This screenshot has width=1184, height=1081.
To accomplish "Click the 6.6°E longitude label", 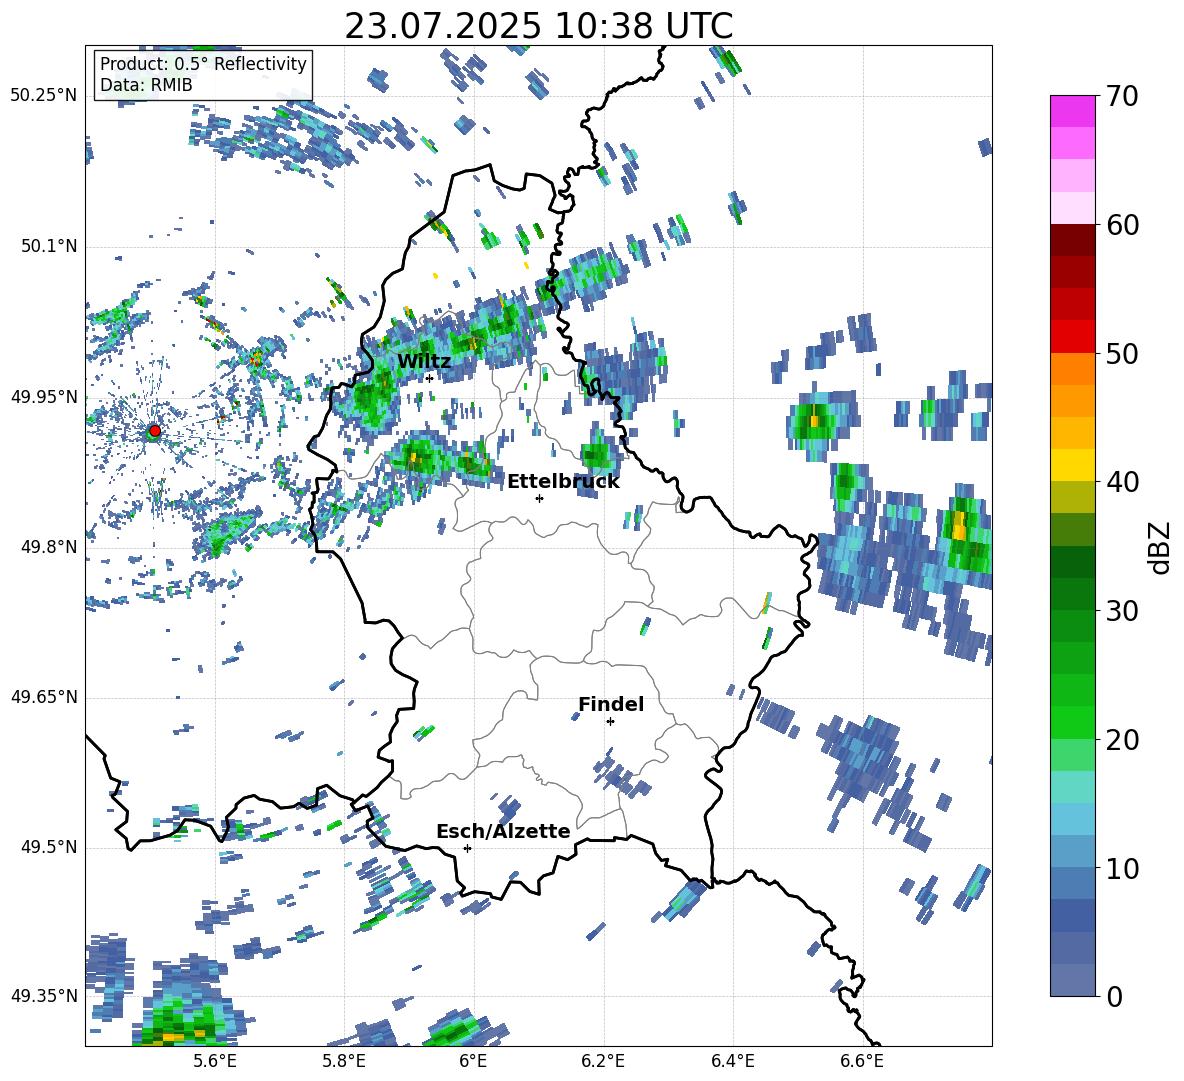I will click(x=862, y=1062).
